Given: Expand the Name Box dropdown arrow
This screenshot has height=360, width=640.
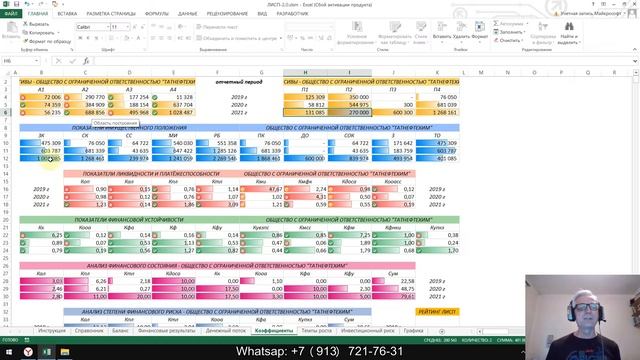Looking at the screenshot, I should (x=36, y=61).
